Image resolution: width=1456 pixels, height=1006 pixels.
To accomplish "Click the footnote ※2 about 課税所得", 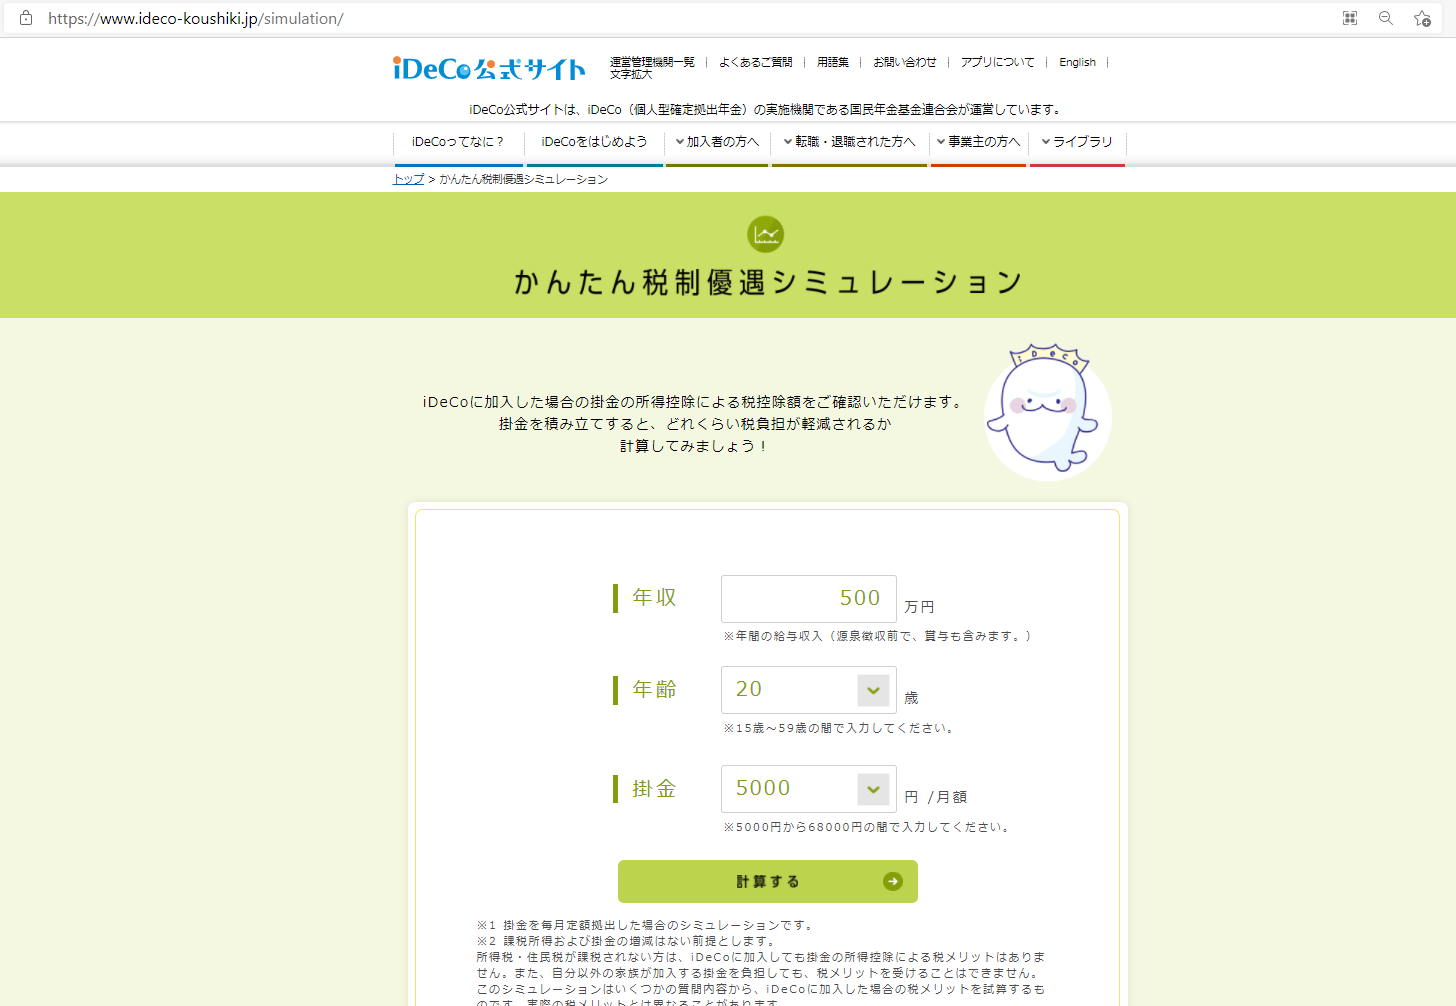I will pyautogui.click(x=628, y=941).
